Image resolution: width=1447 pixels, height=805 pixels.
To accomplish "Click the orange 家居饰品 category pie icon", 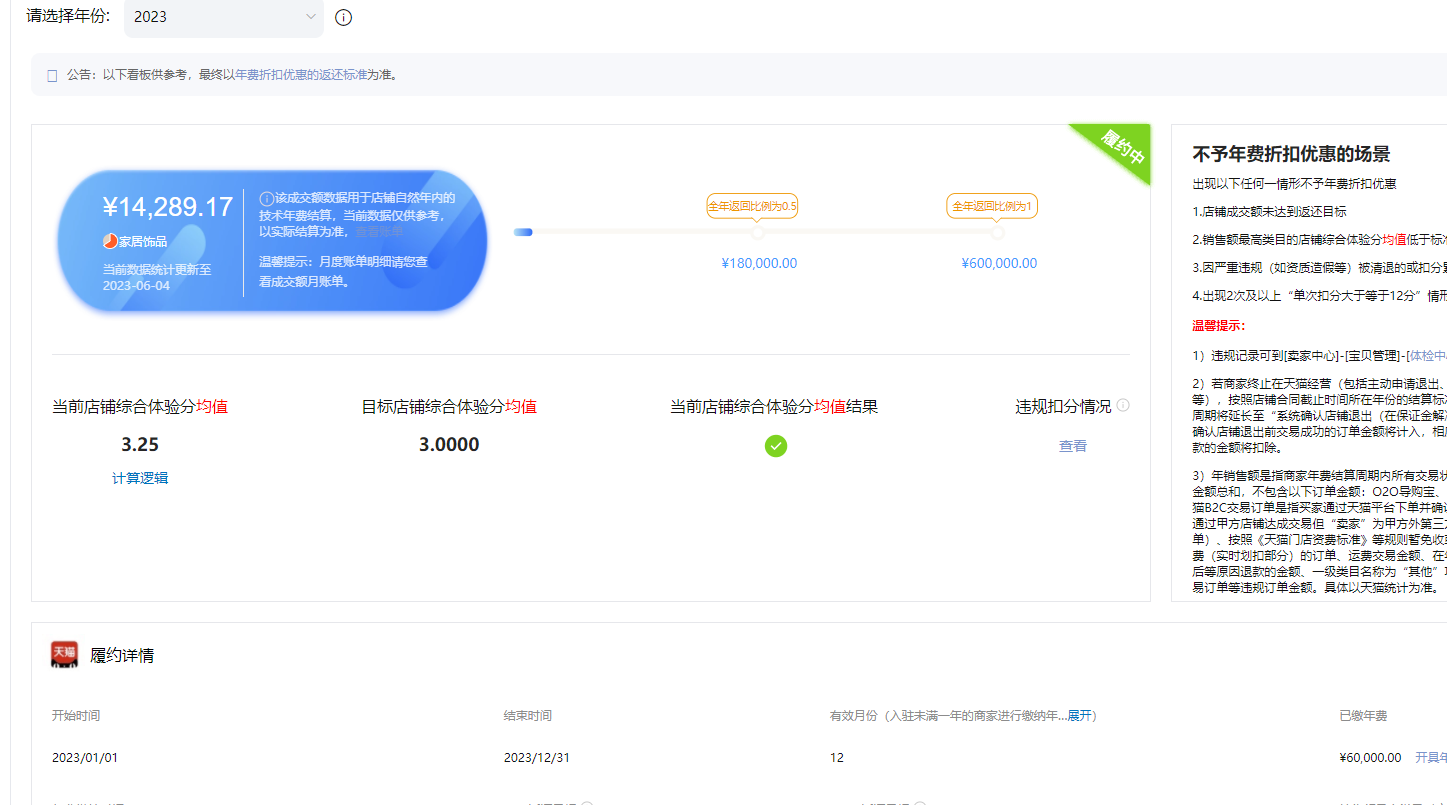I will click(110, 241).
